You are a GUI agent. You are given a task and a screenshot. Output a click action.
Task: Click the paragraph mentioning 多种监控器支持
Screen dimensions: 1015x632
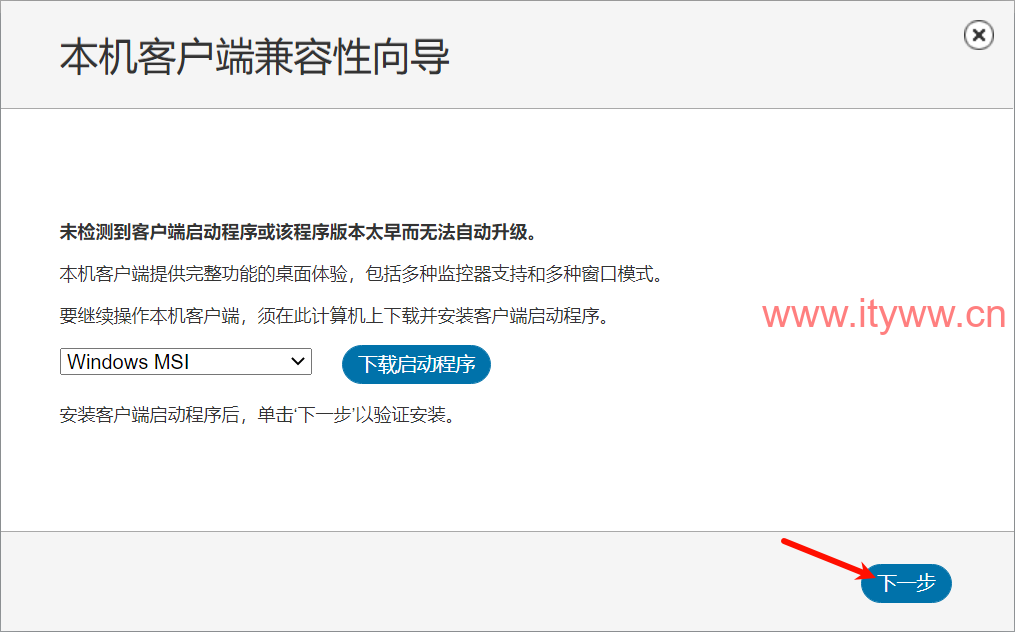pos(362,274)
